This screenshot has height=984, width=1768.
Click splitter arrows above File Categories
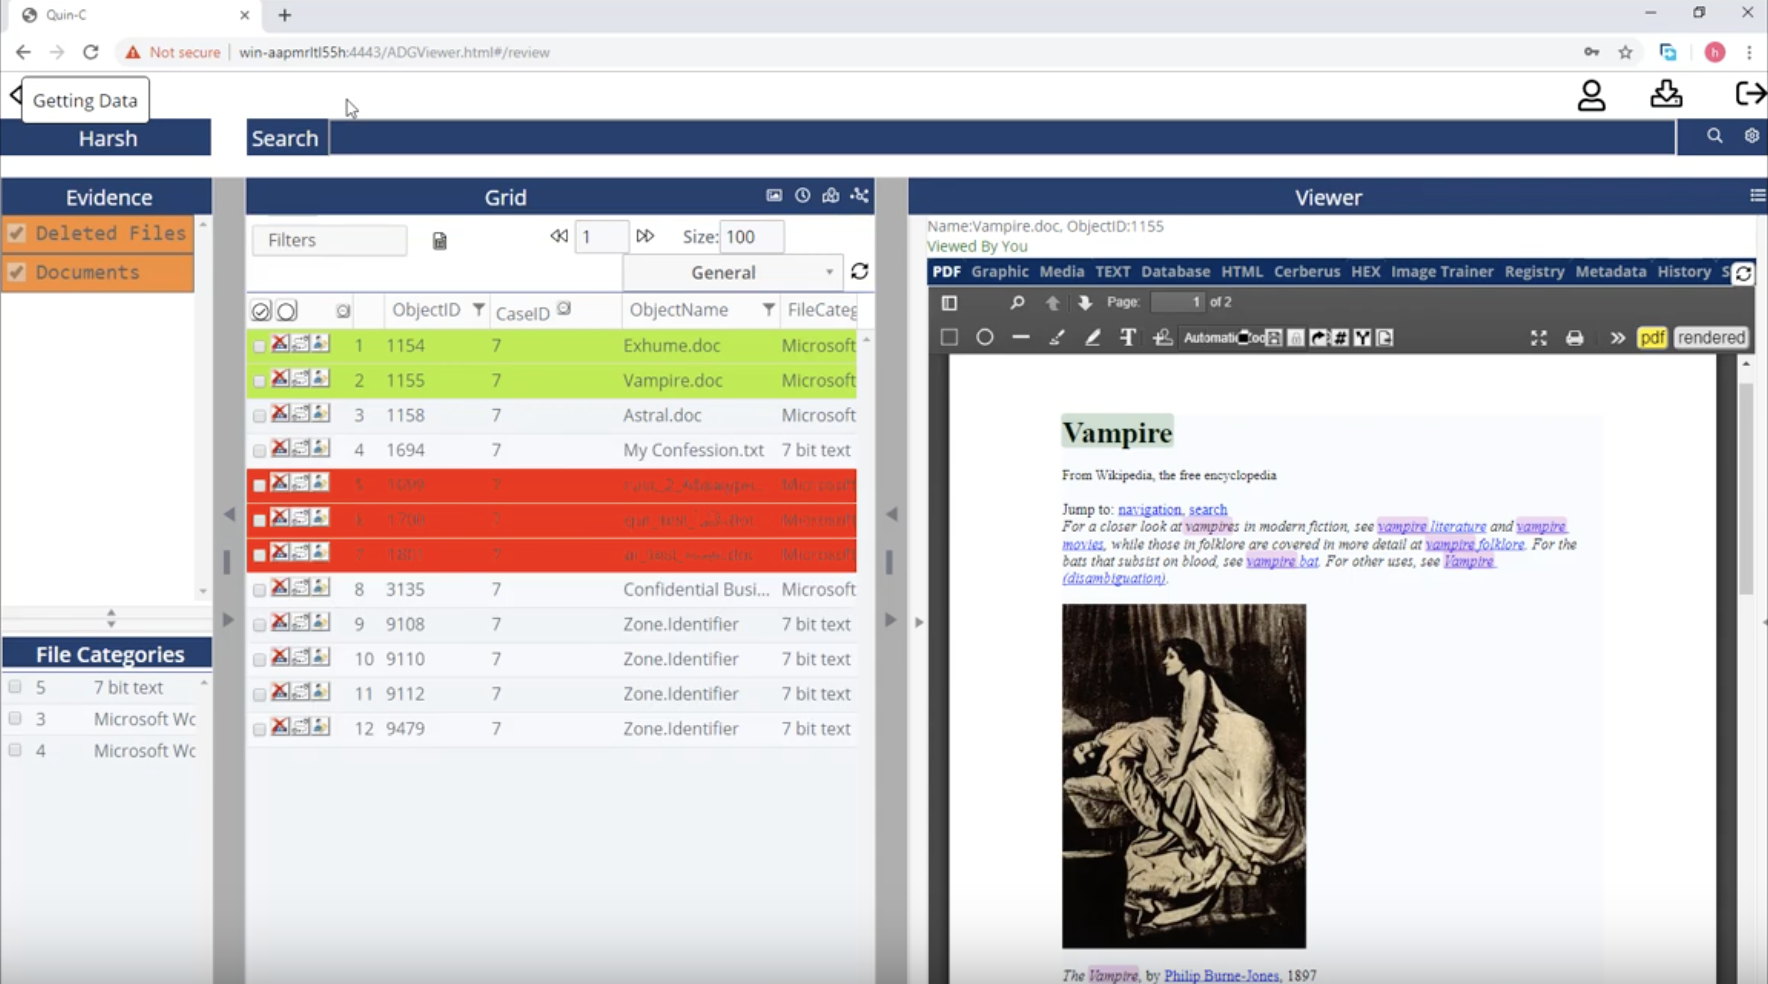coord(111,618)
